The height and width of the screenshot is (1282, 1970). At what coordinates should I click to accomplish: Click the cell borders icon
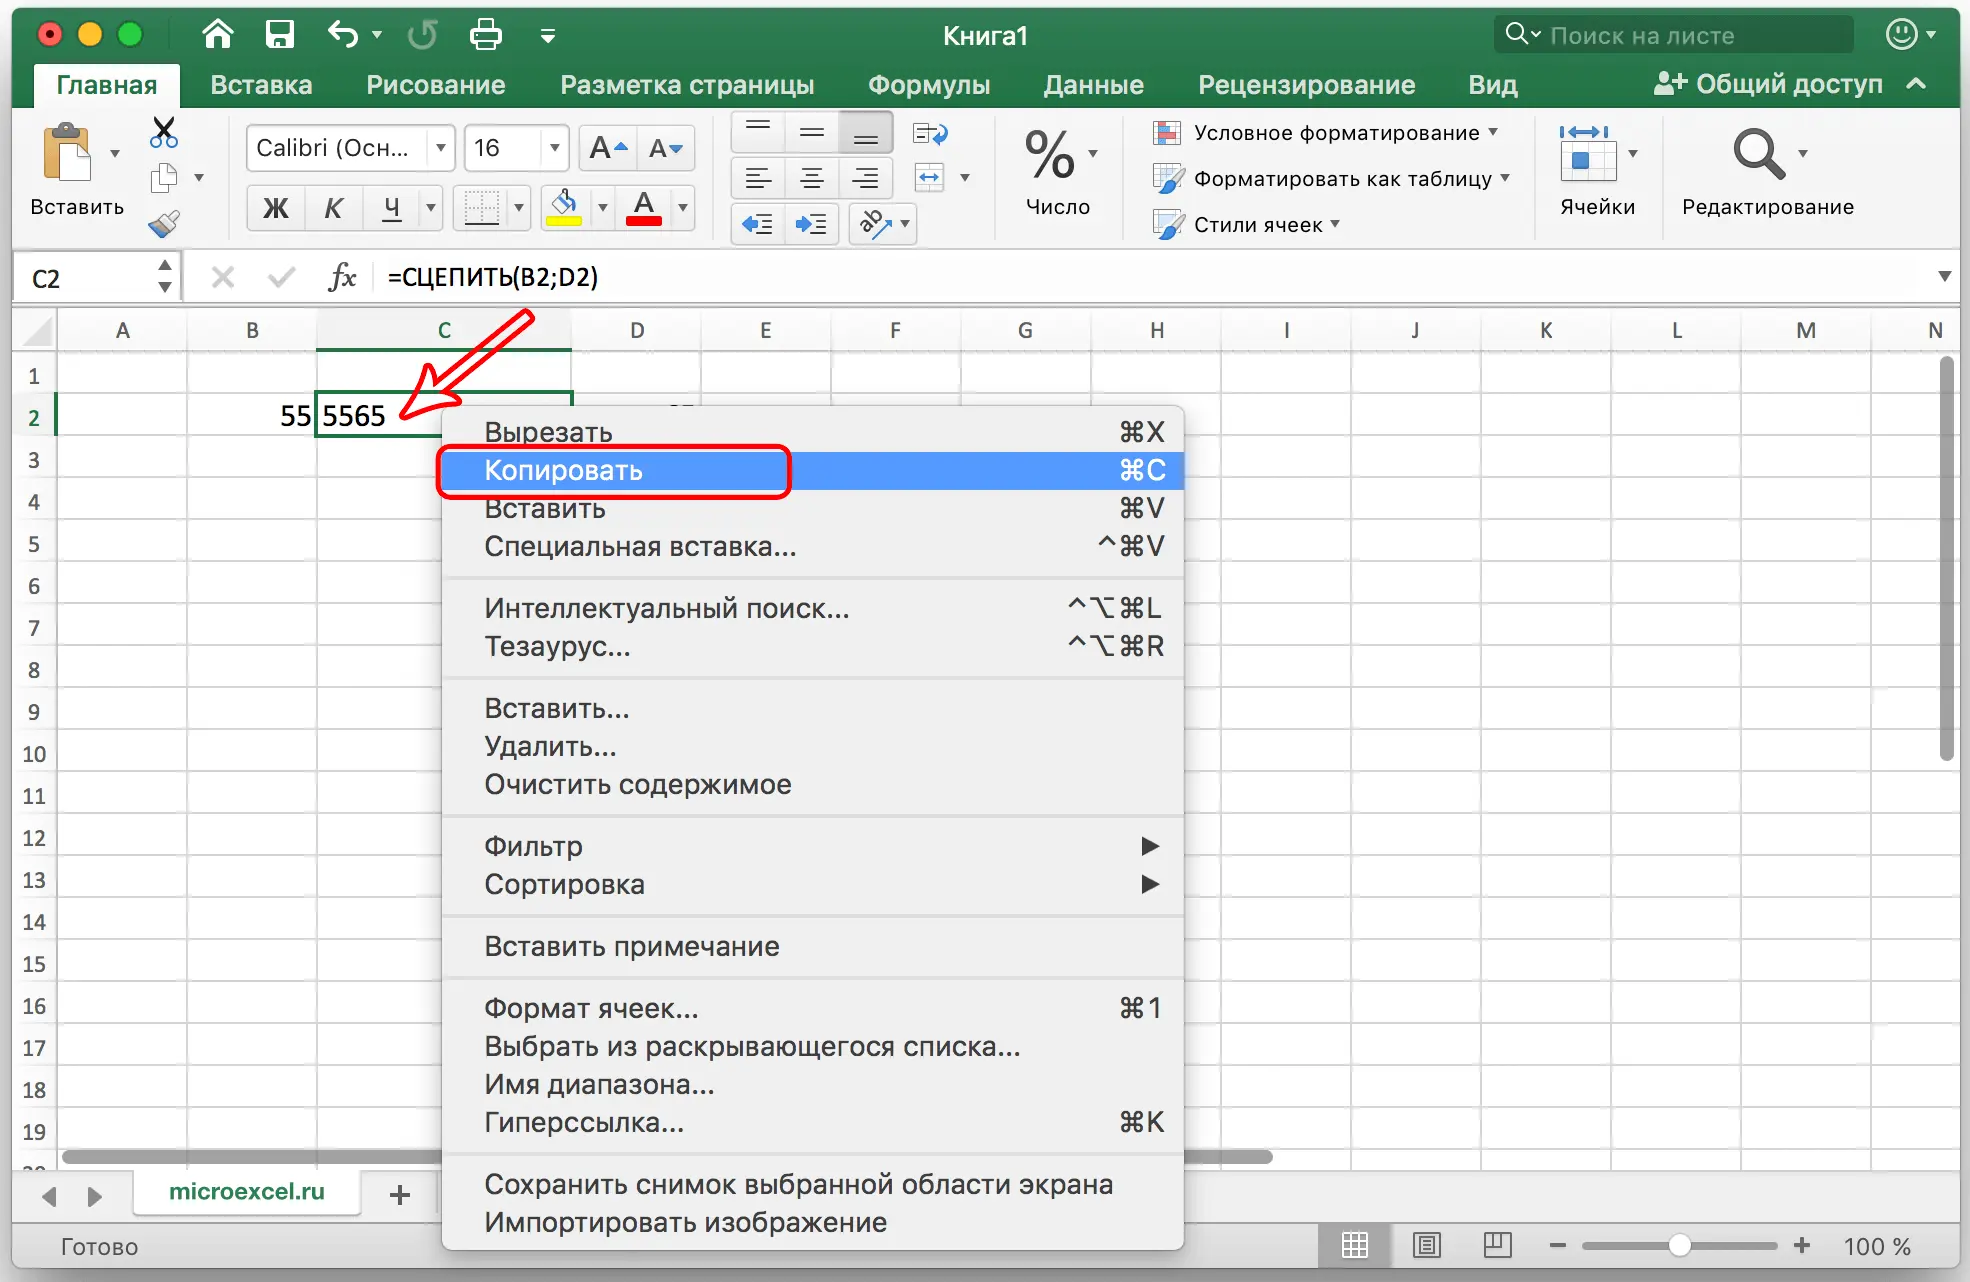[x=481, y=208]
